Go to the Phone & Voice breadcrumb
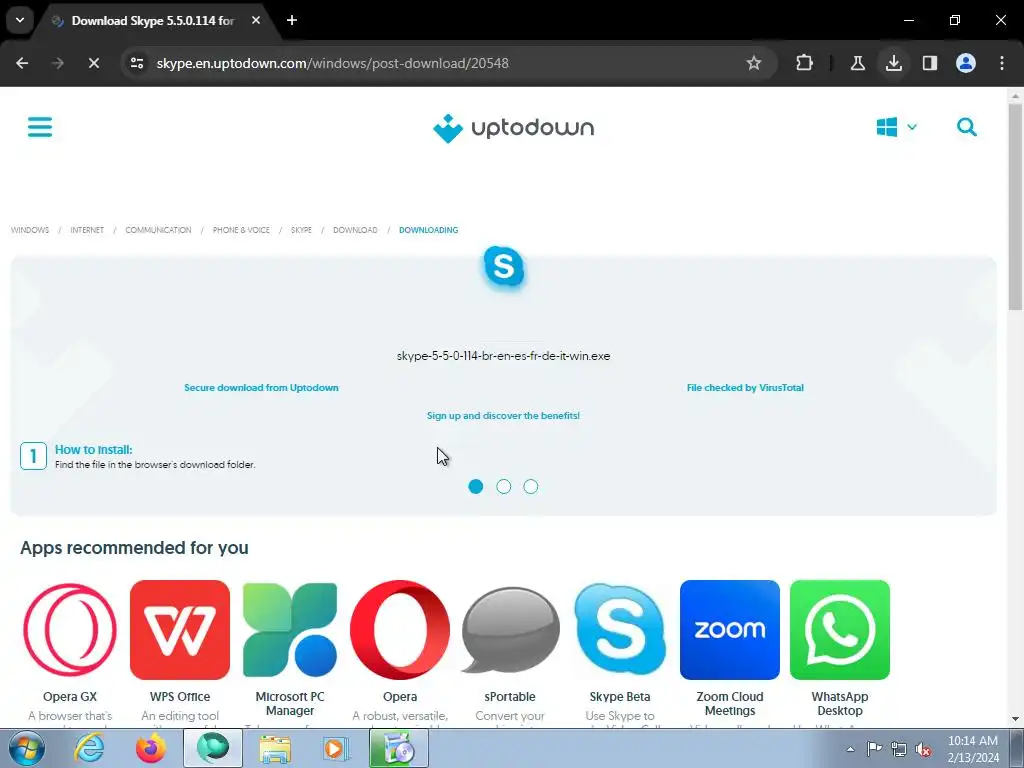The image size is (1024, 768). click(x=241, y=230)
